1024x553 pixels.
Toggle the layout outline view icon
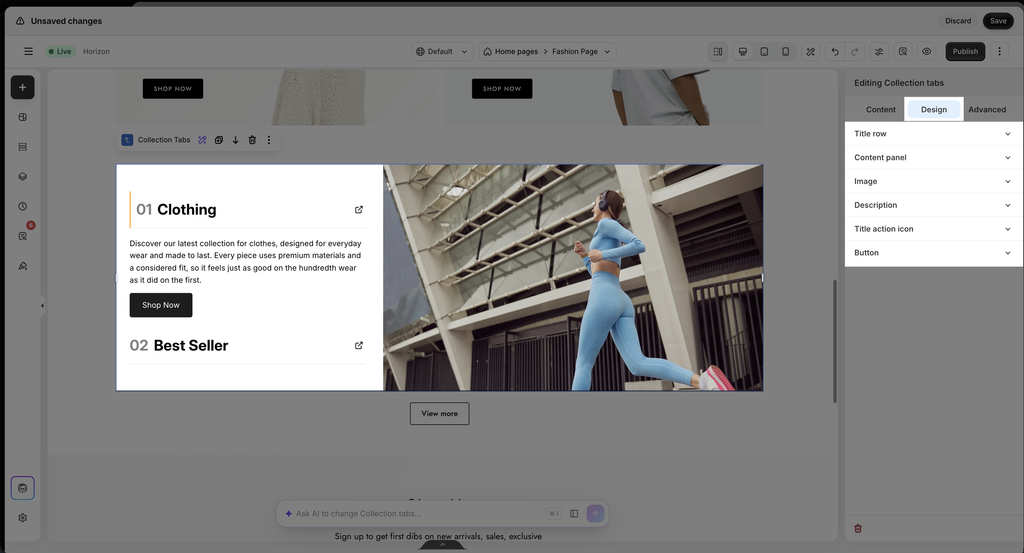pyautogui.click(x=718, y=52)
